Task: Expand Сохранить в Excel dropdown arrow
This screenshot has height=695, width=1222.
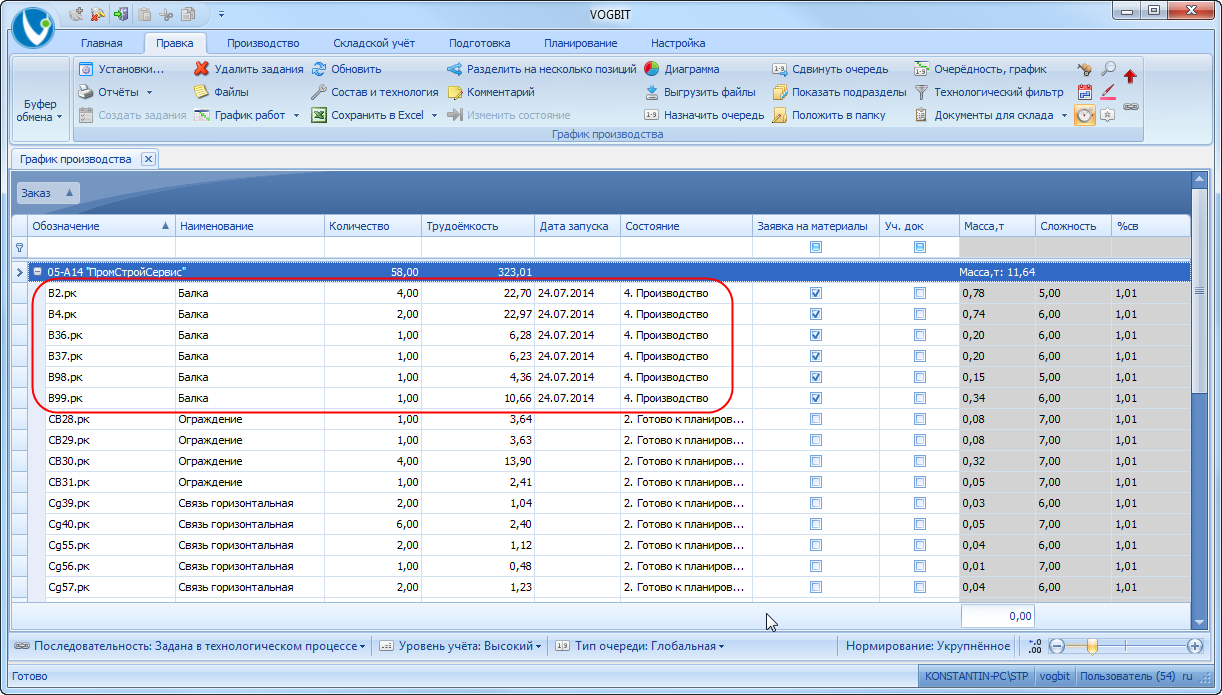Action: (435, 116)
